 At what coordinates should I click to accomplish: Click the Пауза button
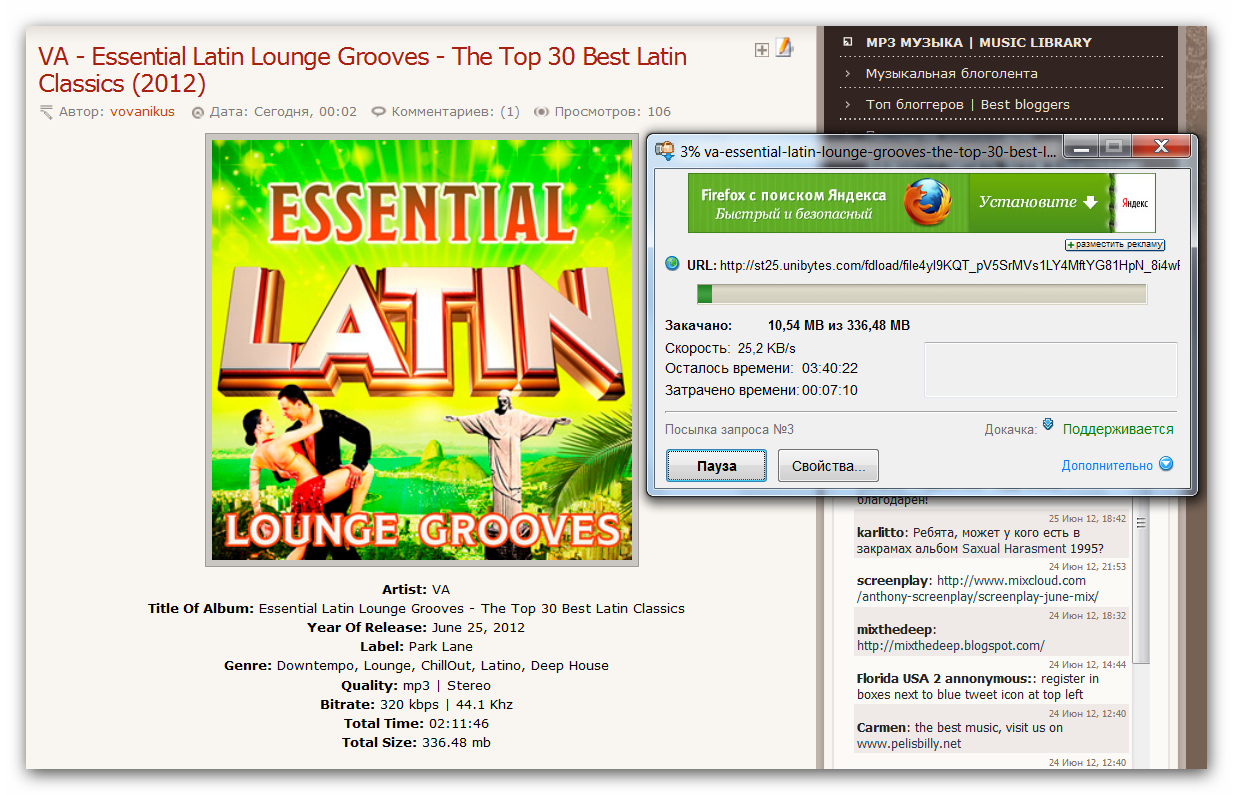coord(716,466)
